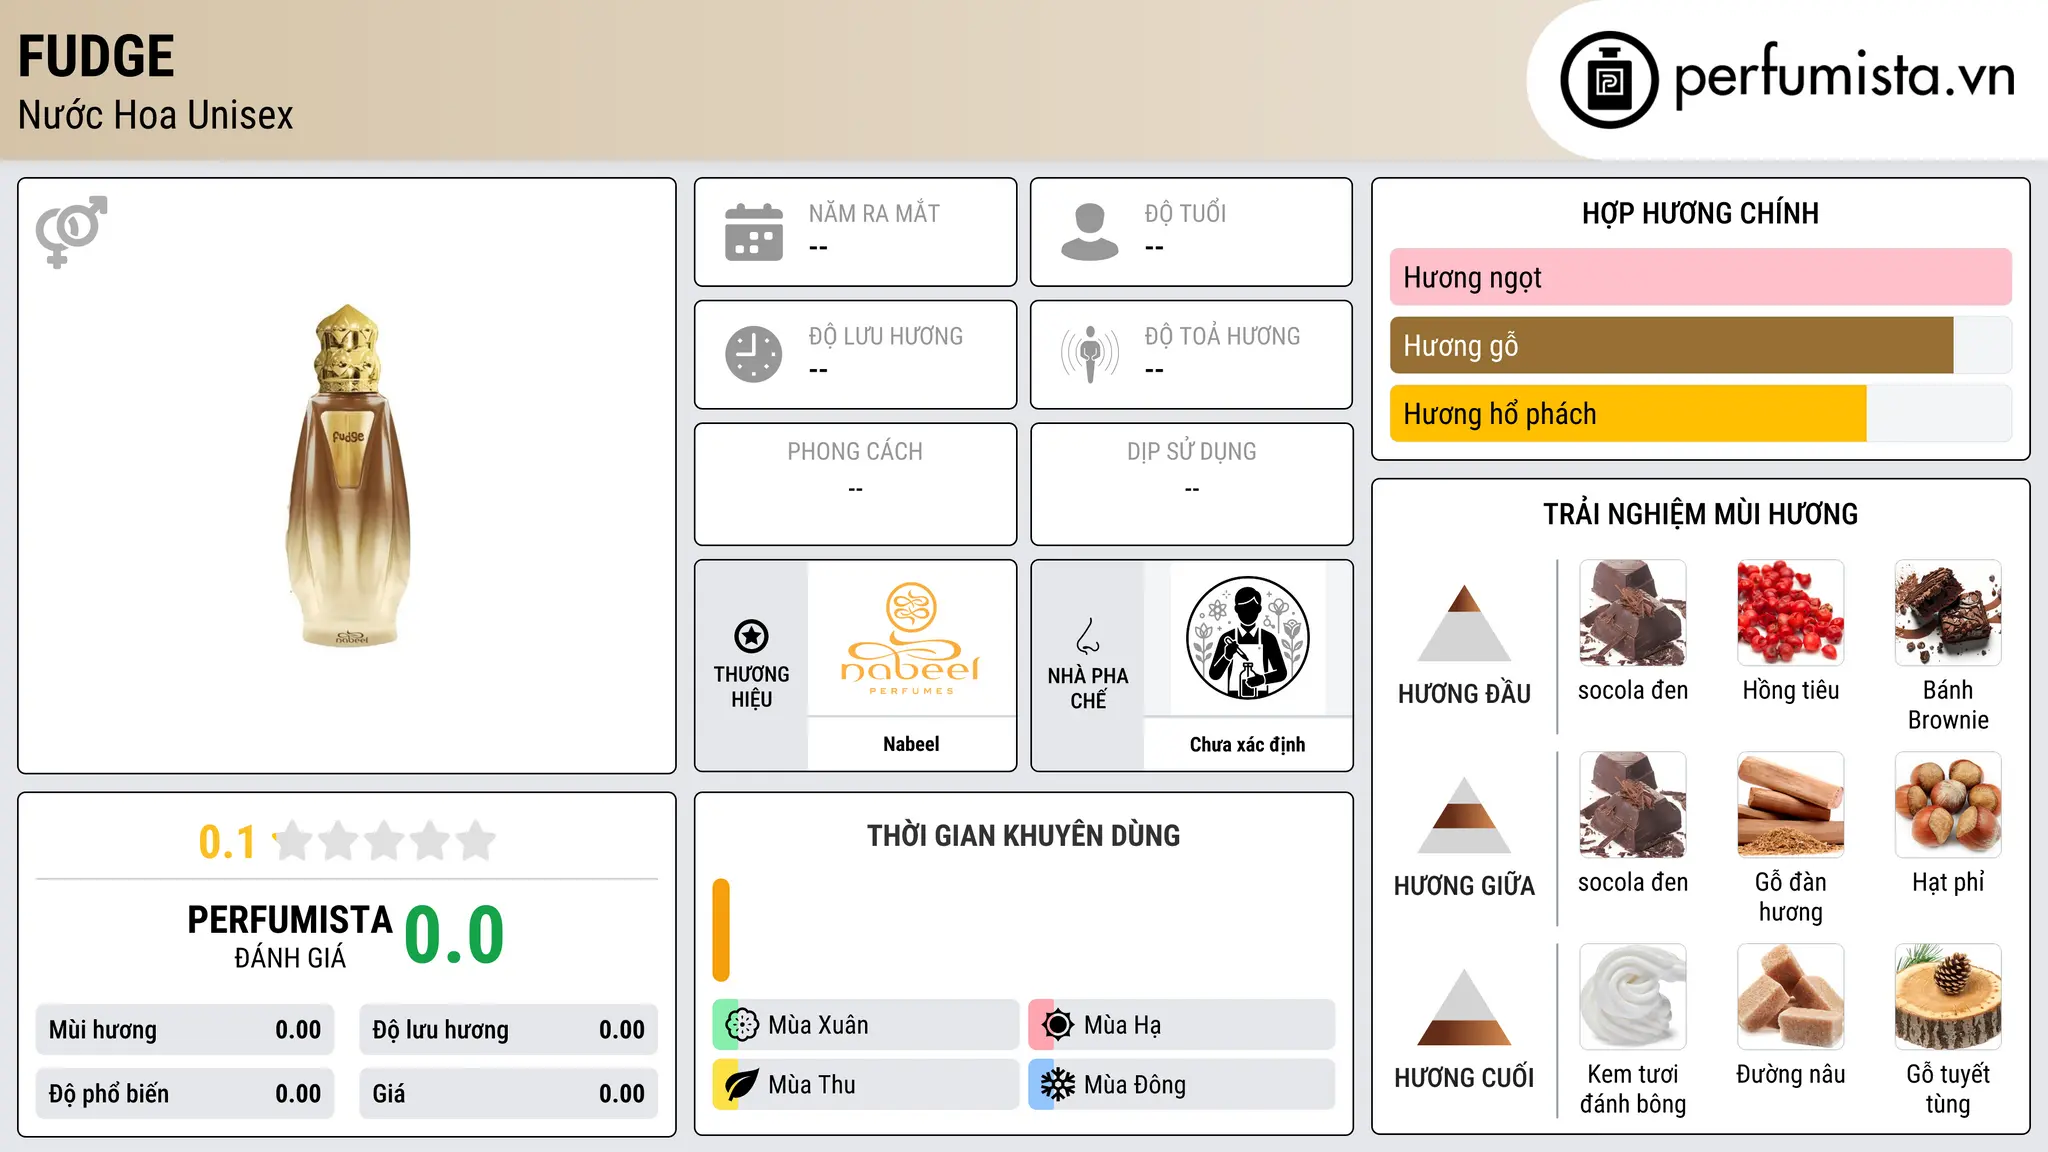Click the Hợp hương chính heading

[1700, 213]
